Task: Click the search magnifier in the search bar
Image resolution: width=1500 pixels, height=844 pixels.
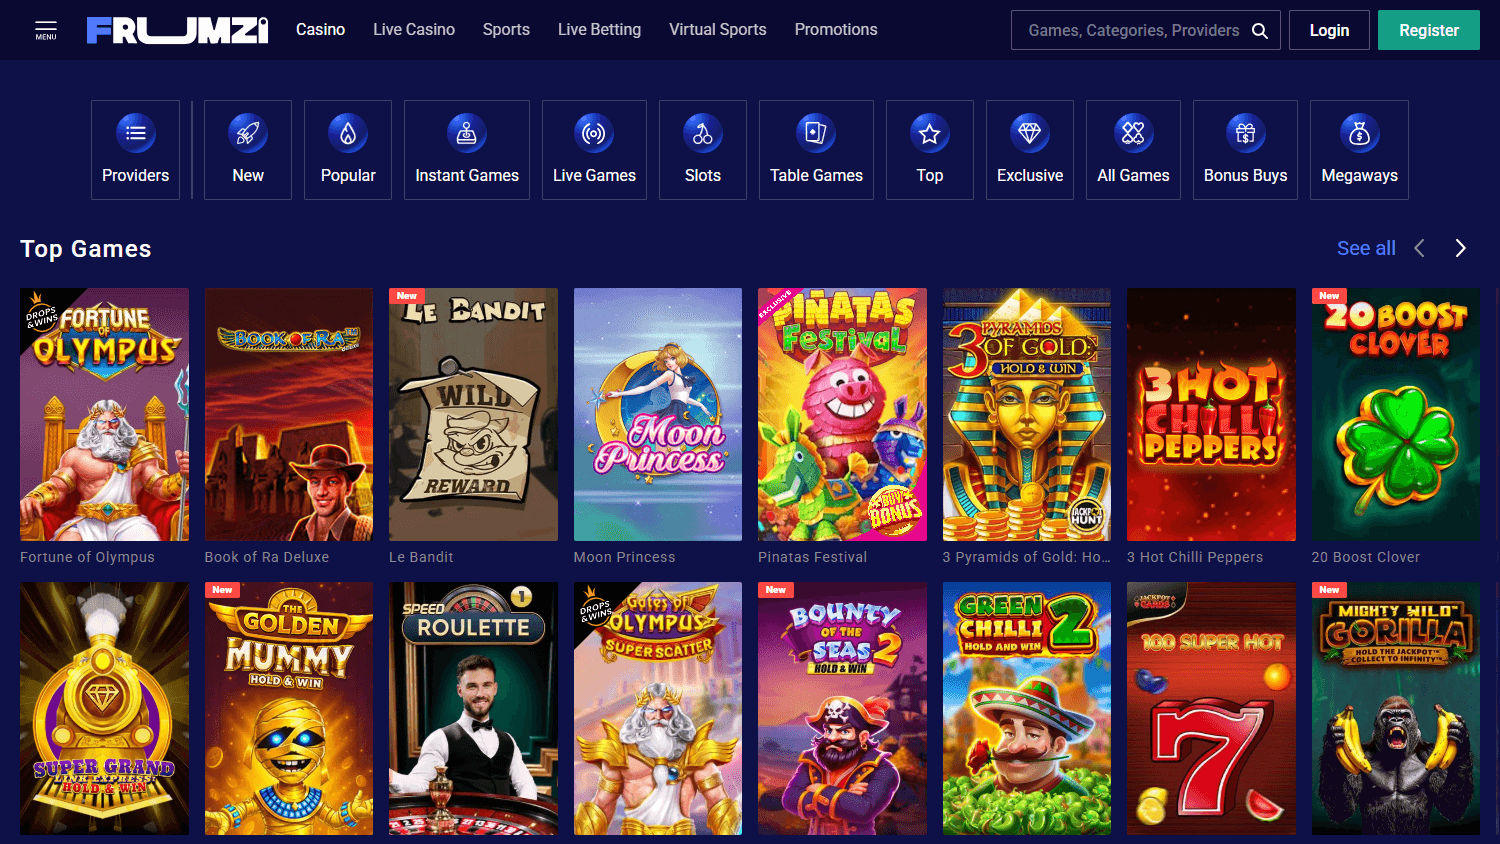Action: 1259,30
